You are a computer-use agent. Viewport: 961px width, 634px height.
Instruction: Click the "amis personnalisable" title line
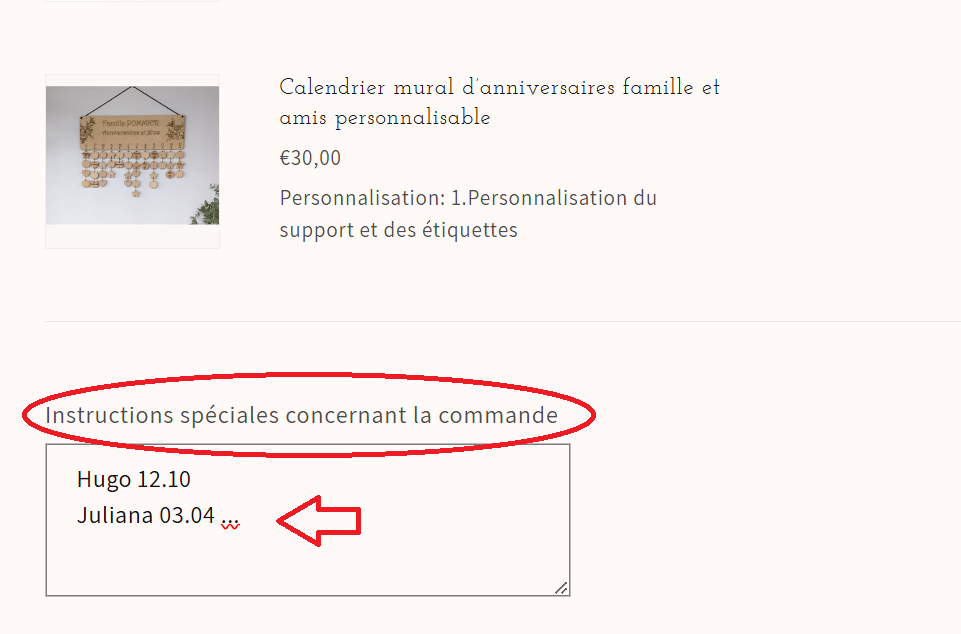point(385,118)
